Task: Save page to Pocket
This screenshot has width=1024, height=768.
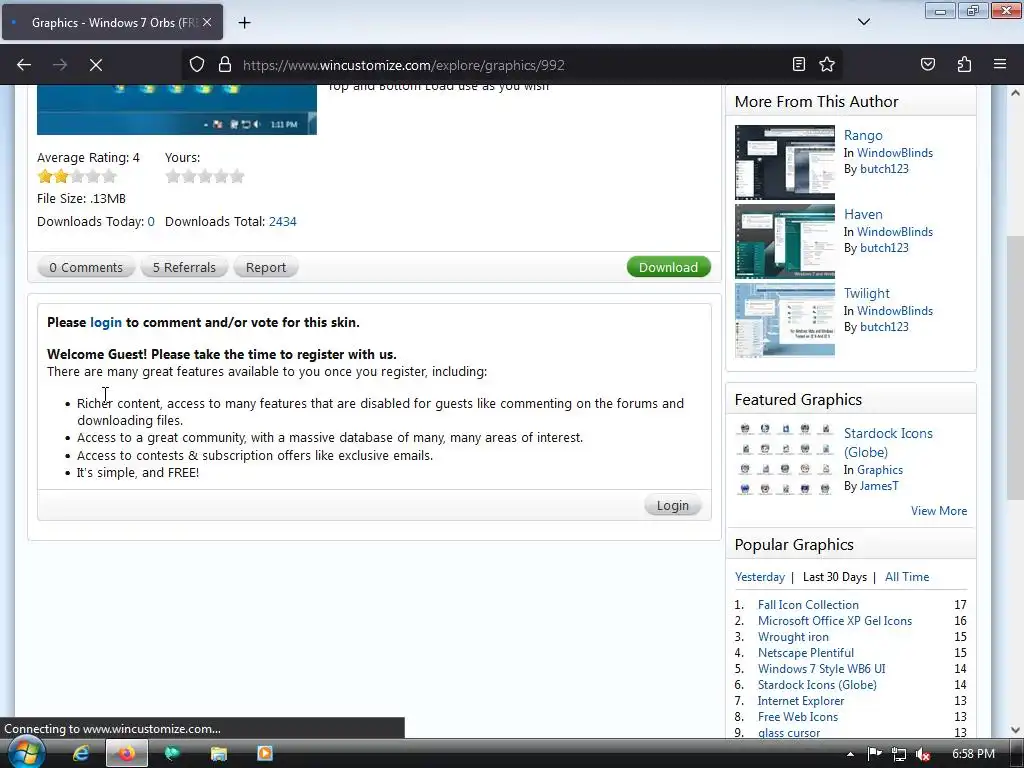Action: coord(927,65)
